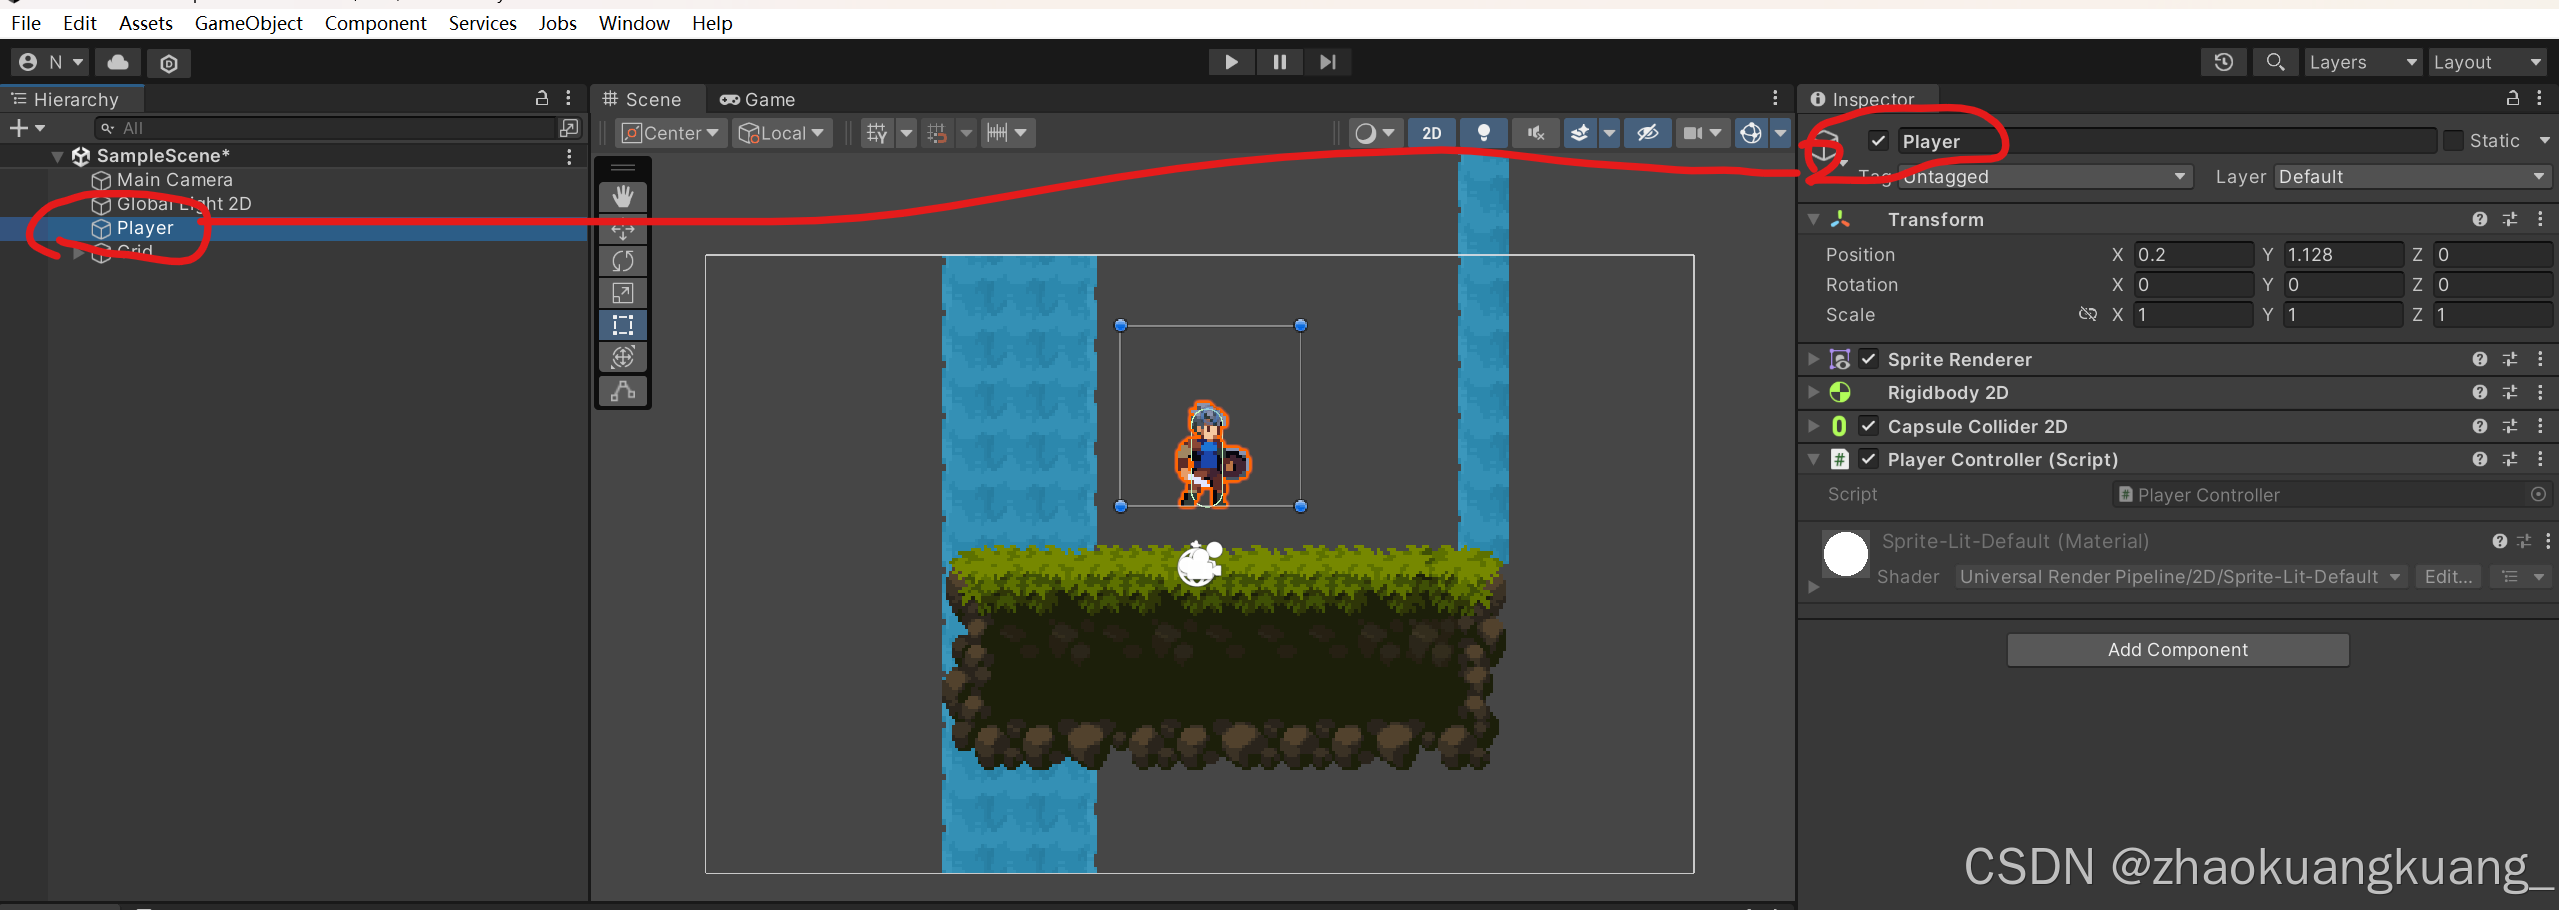Lock the Hierarchy panel

pos(542,98)
